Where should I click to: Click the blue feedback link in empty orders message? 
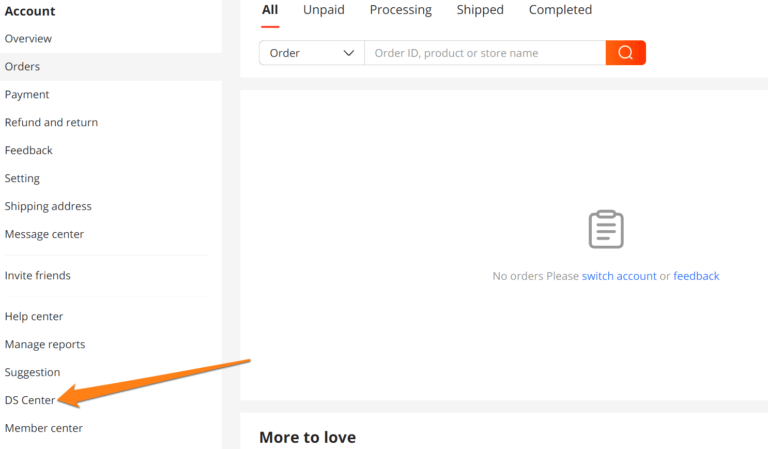coord(696,276)
